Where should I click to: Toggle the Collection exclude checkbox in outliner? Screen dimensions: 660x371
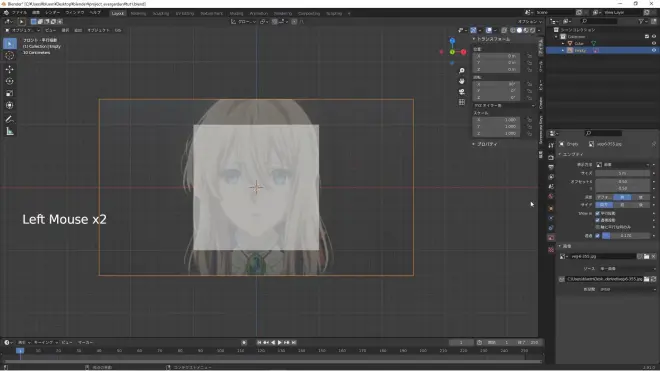click(647, 37)
